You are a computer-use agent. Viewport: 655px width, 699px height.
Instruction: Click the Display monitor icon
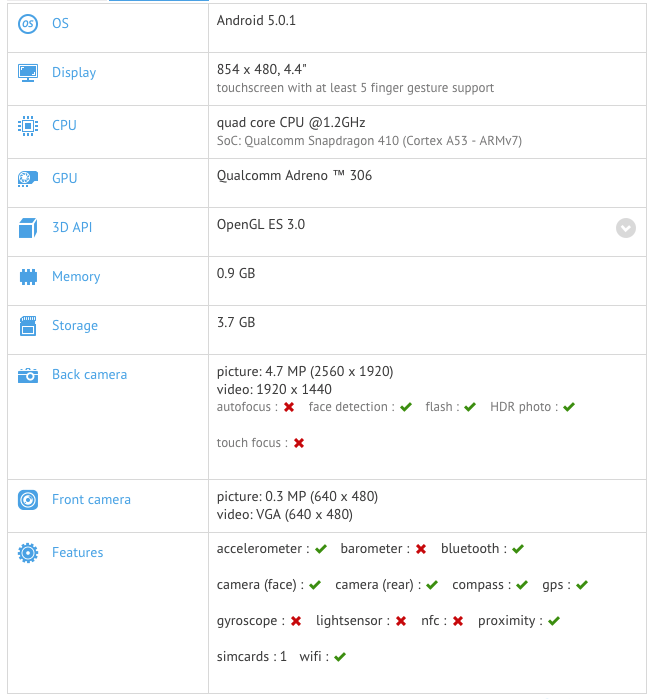(27, 73)
